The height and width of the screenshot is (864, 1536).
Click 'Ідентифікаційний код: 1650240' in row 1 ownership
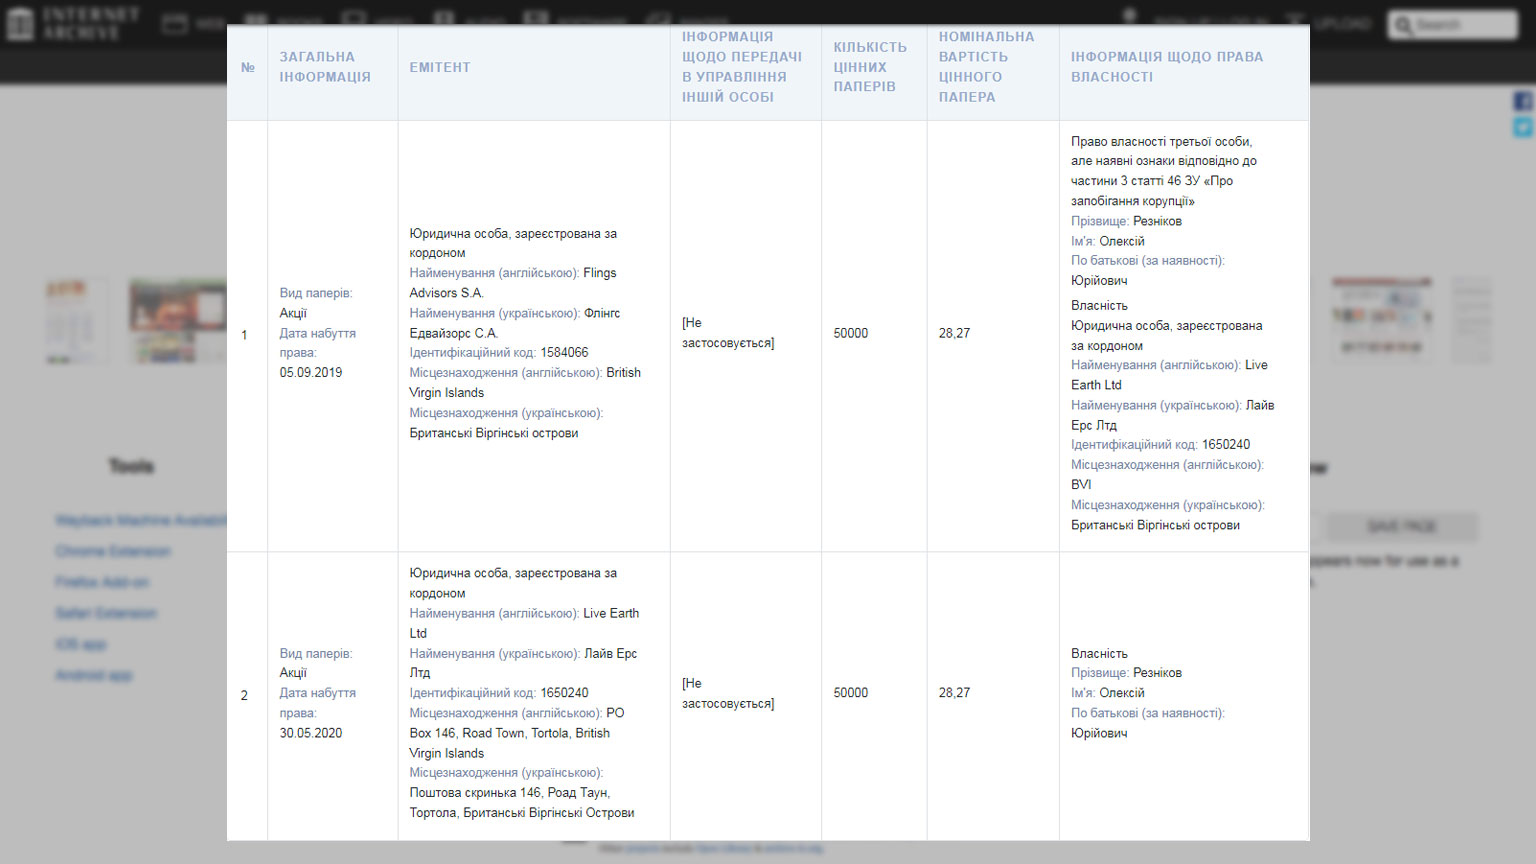(x=1160, y=445)
